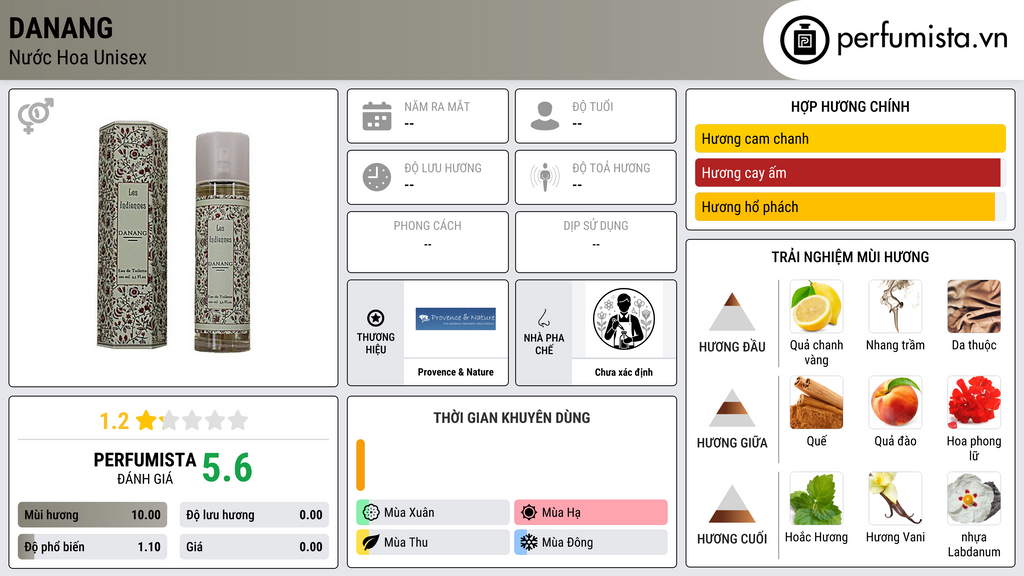The width and height of the screenshot is (1024, 576).
Task: Click the calendar icon beside Năm ra mắt
Action: [377, 116]
